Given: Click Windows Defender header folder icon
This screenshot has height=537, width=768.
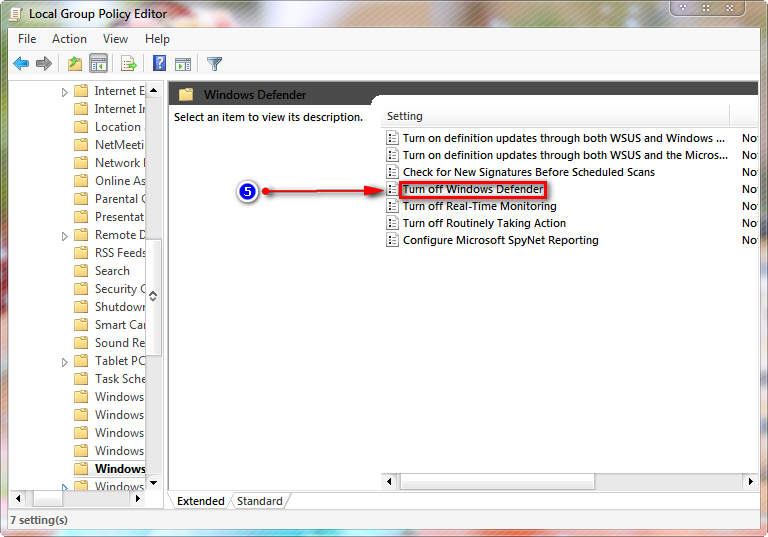Looking at the screenshot, I should 186,95.
